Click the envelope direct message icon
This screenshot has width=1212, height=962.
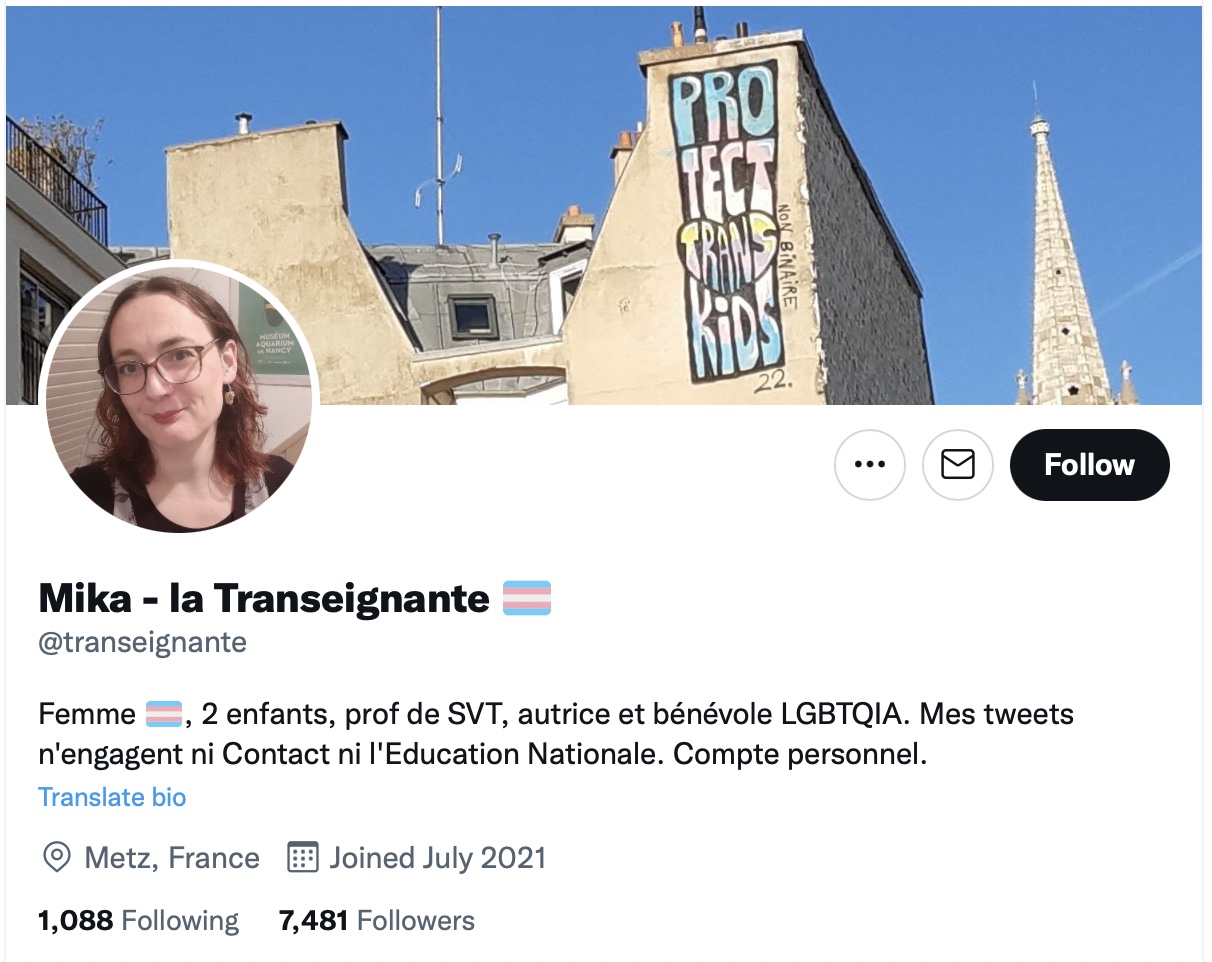coord(957,465)
